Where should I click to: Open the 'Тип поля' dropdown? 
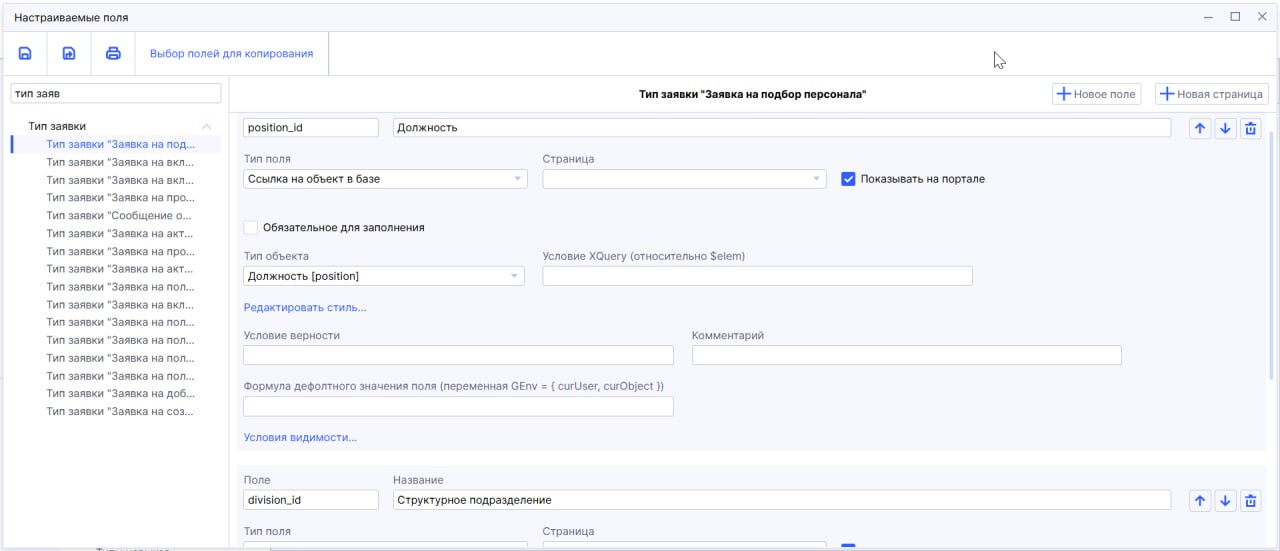pyautogui.click(x=385, y=179)
